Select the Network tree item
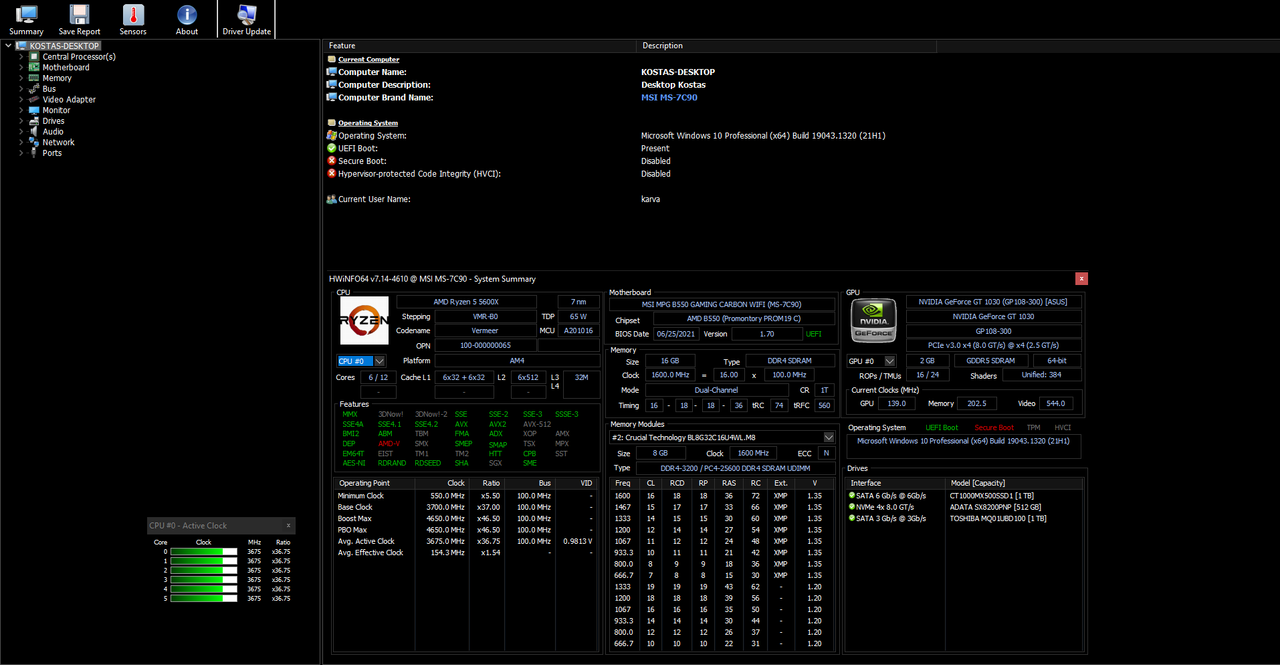This screenshot has width=1280, height=665. (58, 142)
